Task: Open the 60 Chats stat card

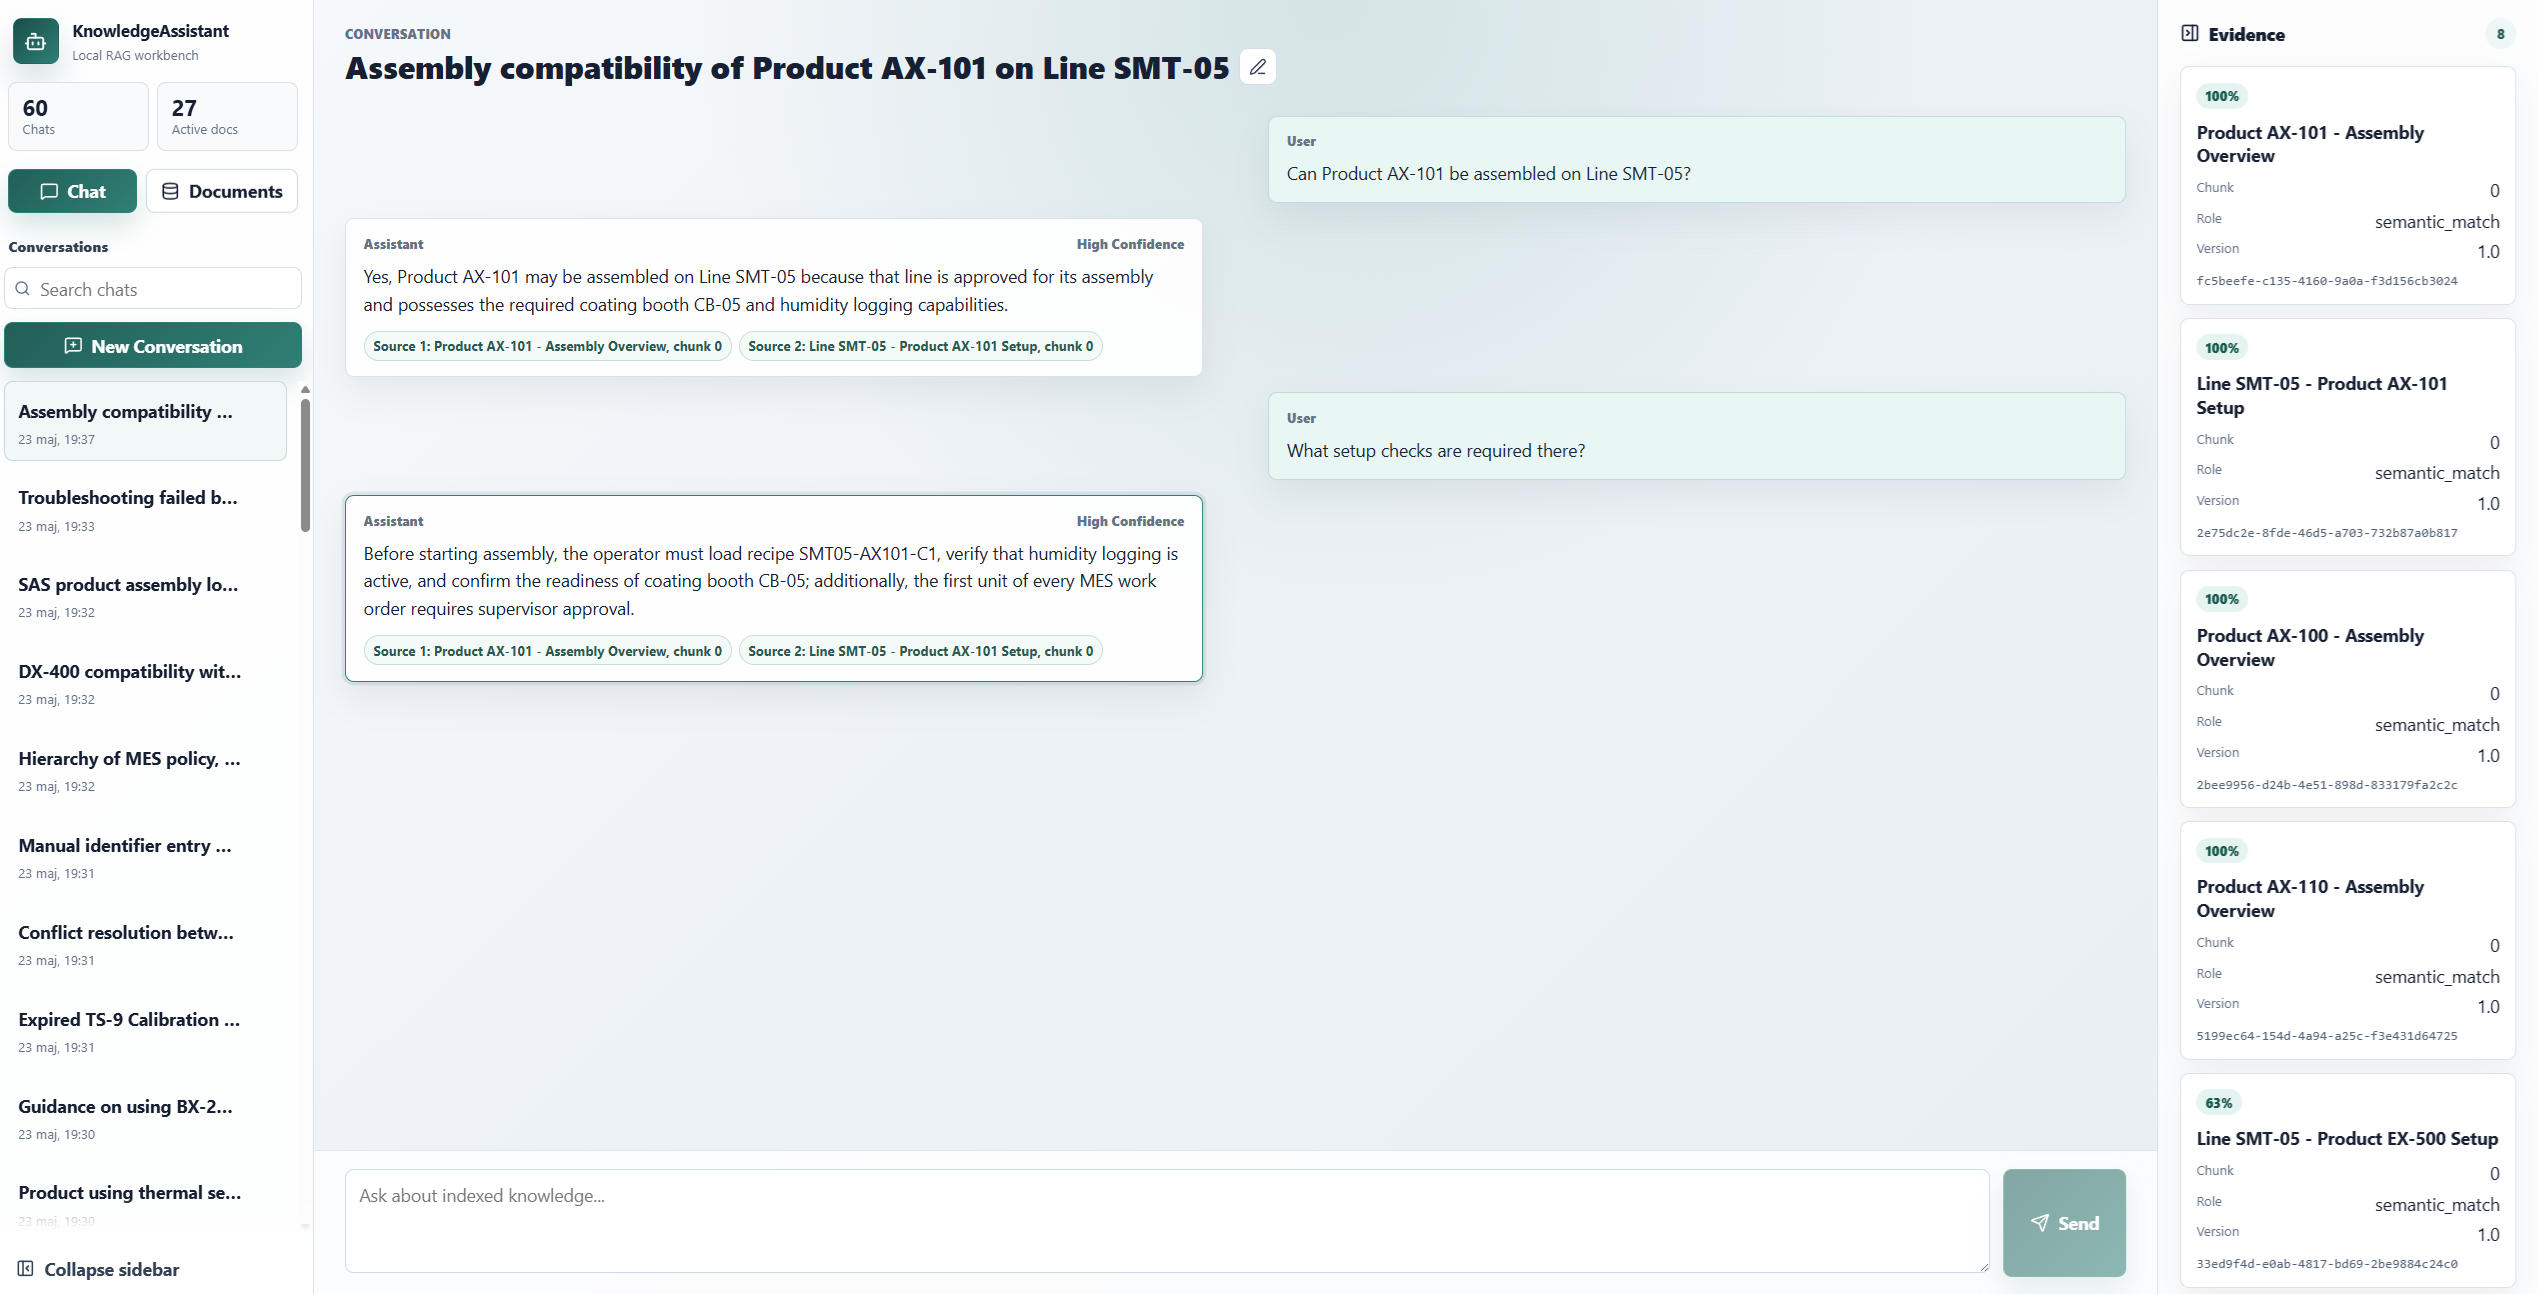Action: (x=78, y=117)
